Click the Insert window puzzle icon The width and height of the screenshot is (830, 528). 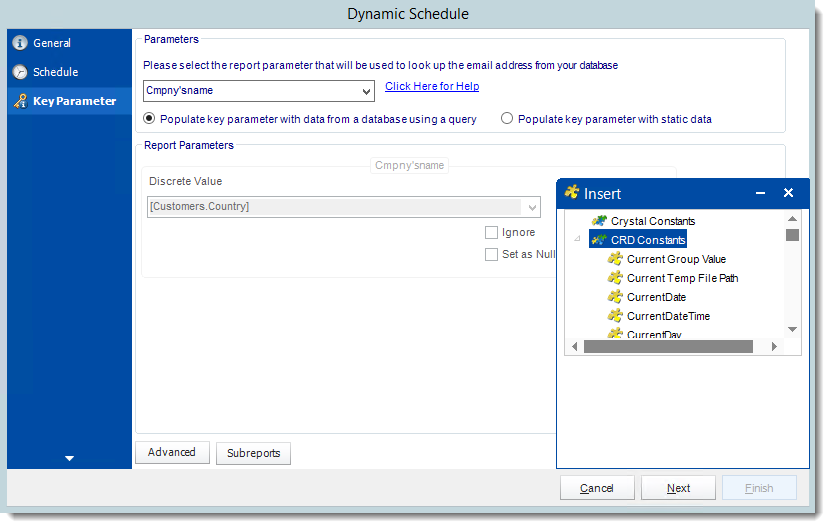[572, 193]
